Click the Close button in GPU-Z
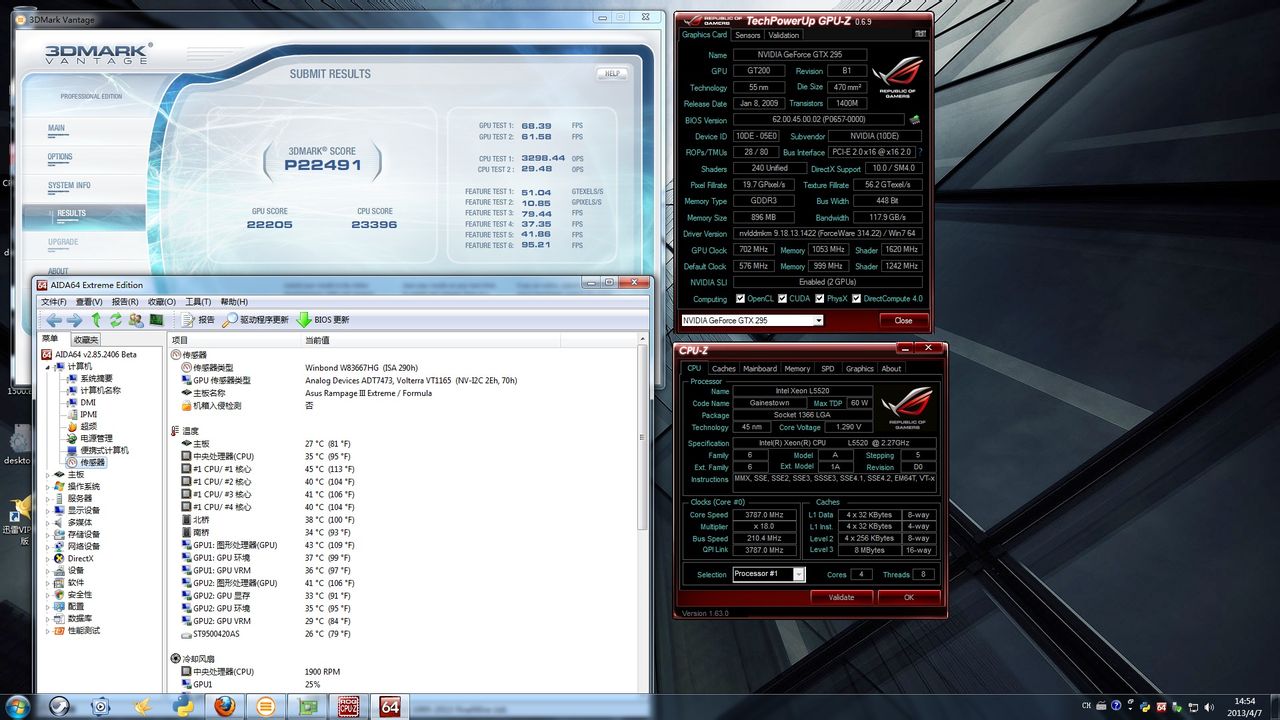The height and width of the screenshot is (720, 1280). pyautogui.click(x=904, y=320)
